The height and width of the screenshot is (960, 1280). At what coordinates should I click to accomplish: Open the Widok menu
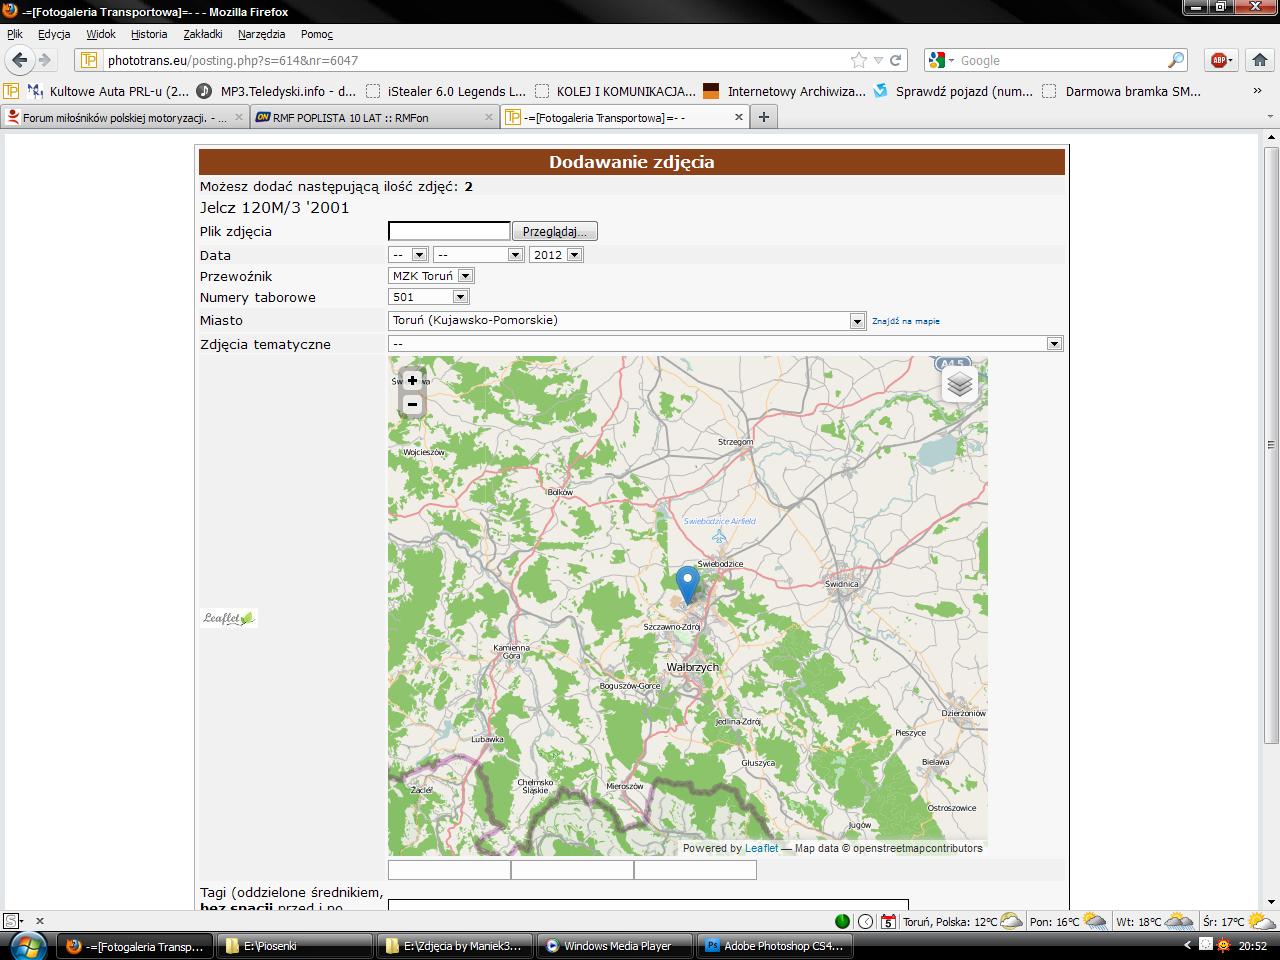pyautogui.click(x=101, y=34)
